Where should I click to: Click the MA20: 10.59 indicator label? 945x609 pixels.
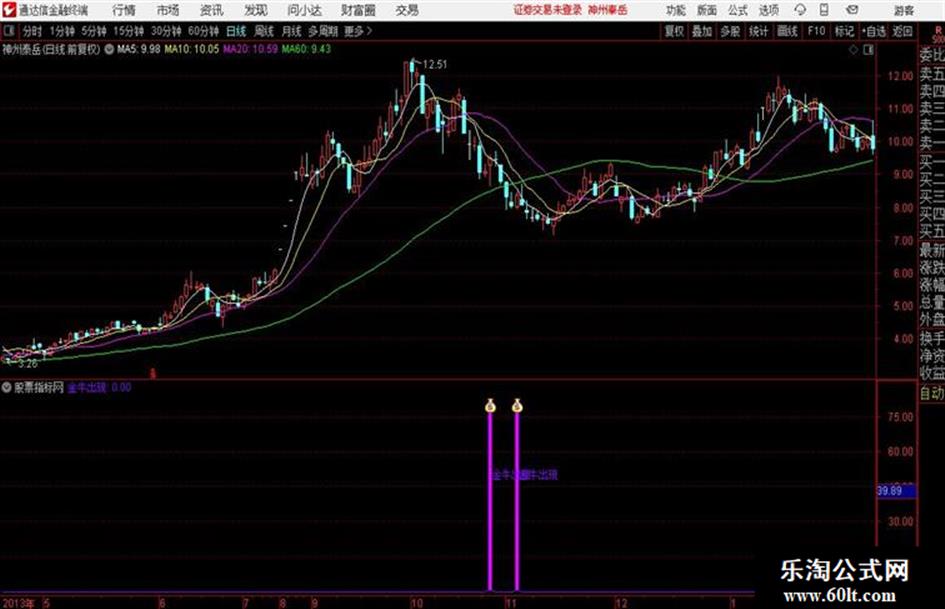(x=250, y=49)
